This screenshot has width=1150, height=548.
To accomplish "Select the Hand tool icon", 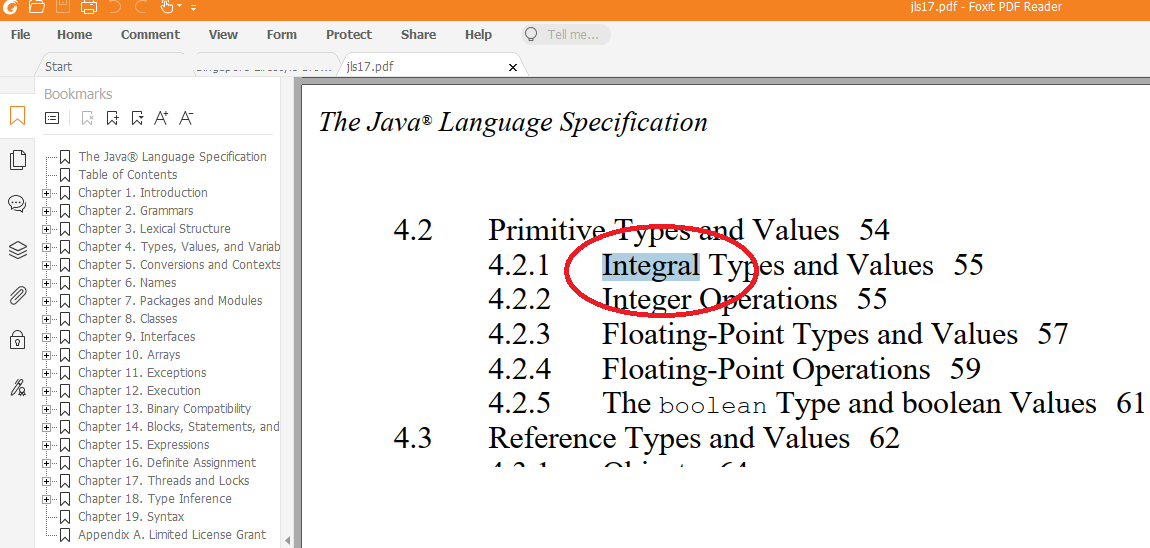I will (x=166, y=7).
